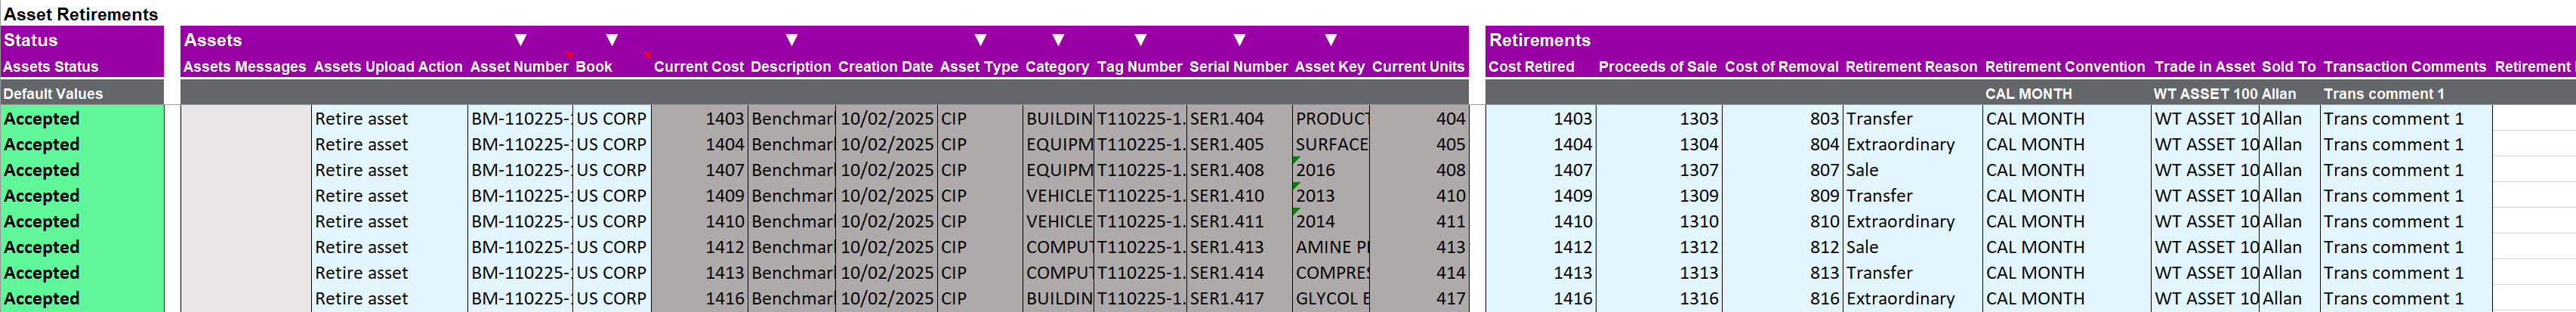Select the Asset Key cell showing 2016
2576x312 pixels.
pos(1330,171)
